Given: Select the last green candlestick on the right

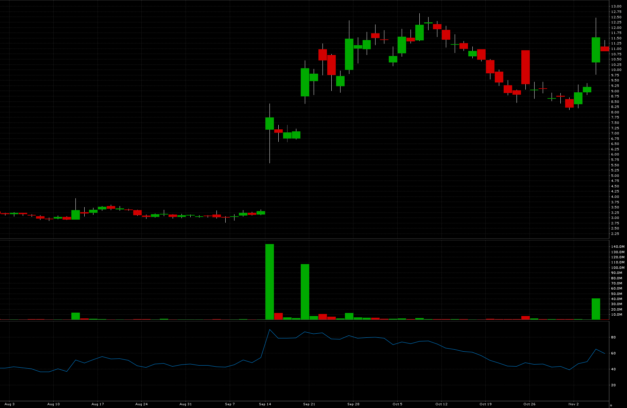Looking at the screenshot, I should pos(596,50).
